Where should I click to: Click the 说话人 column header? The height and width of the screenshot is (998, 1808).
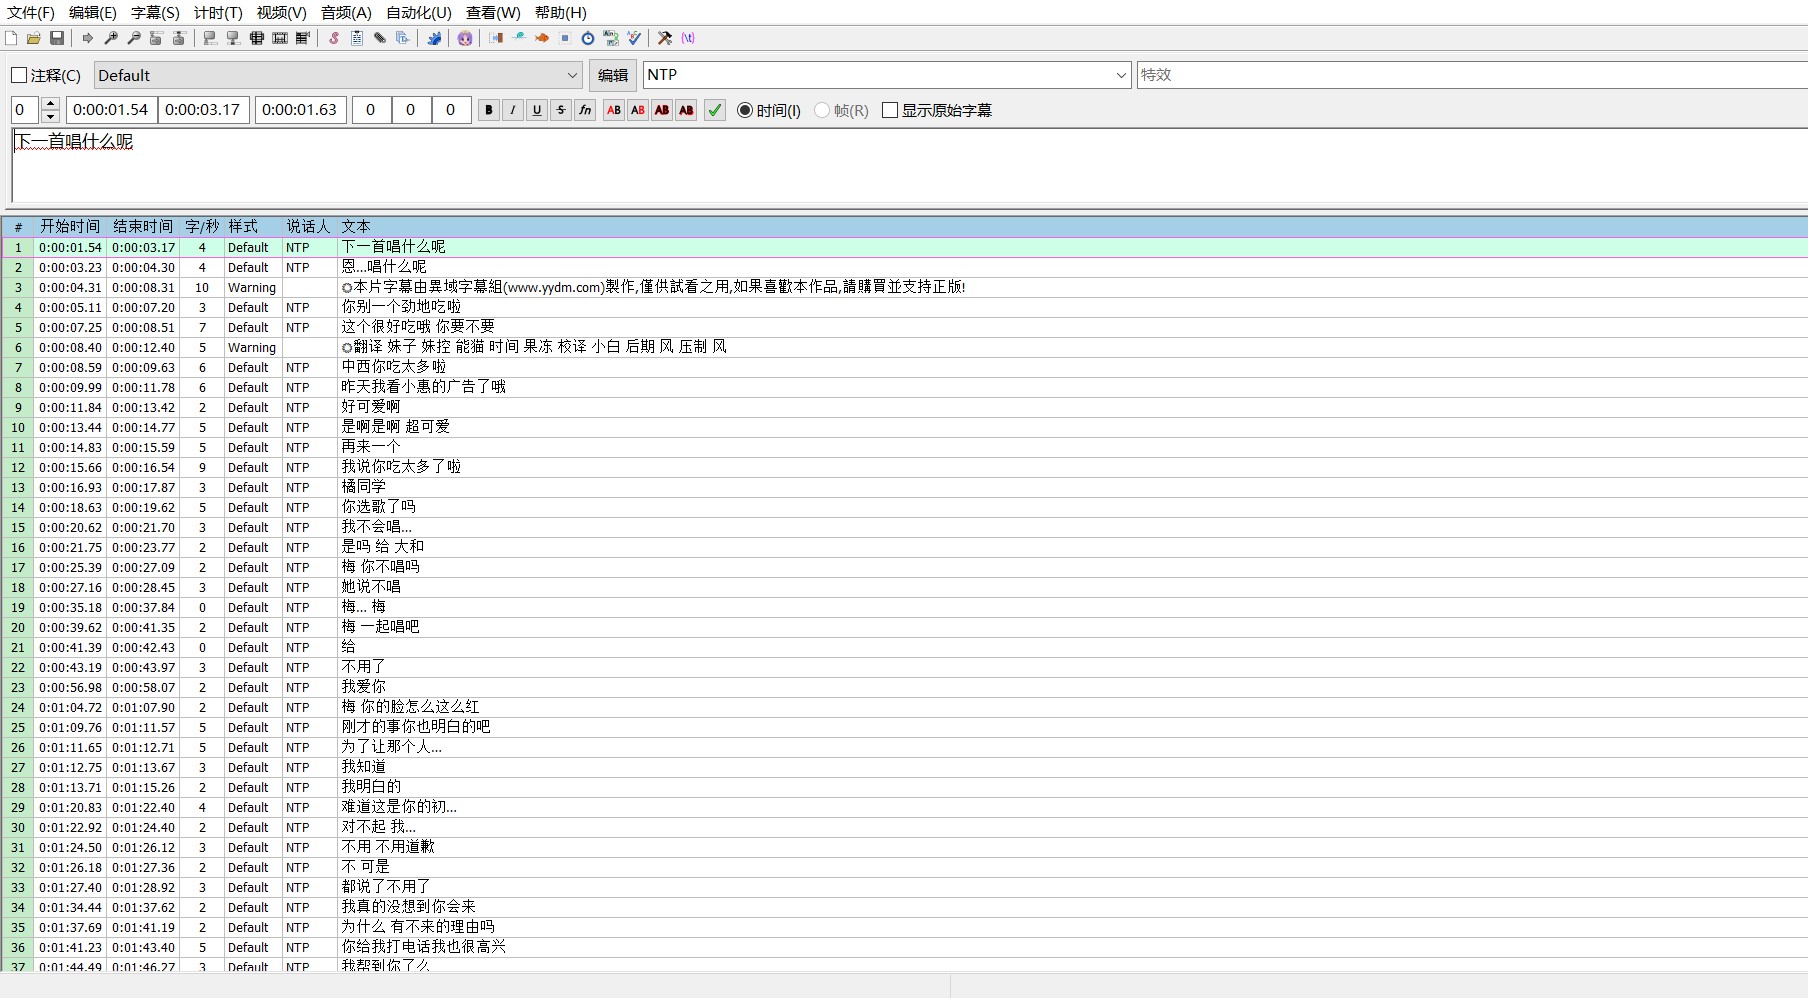tap(308, 227)
